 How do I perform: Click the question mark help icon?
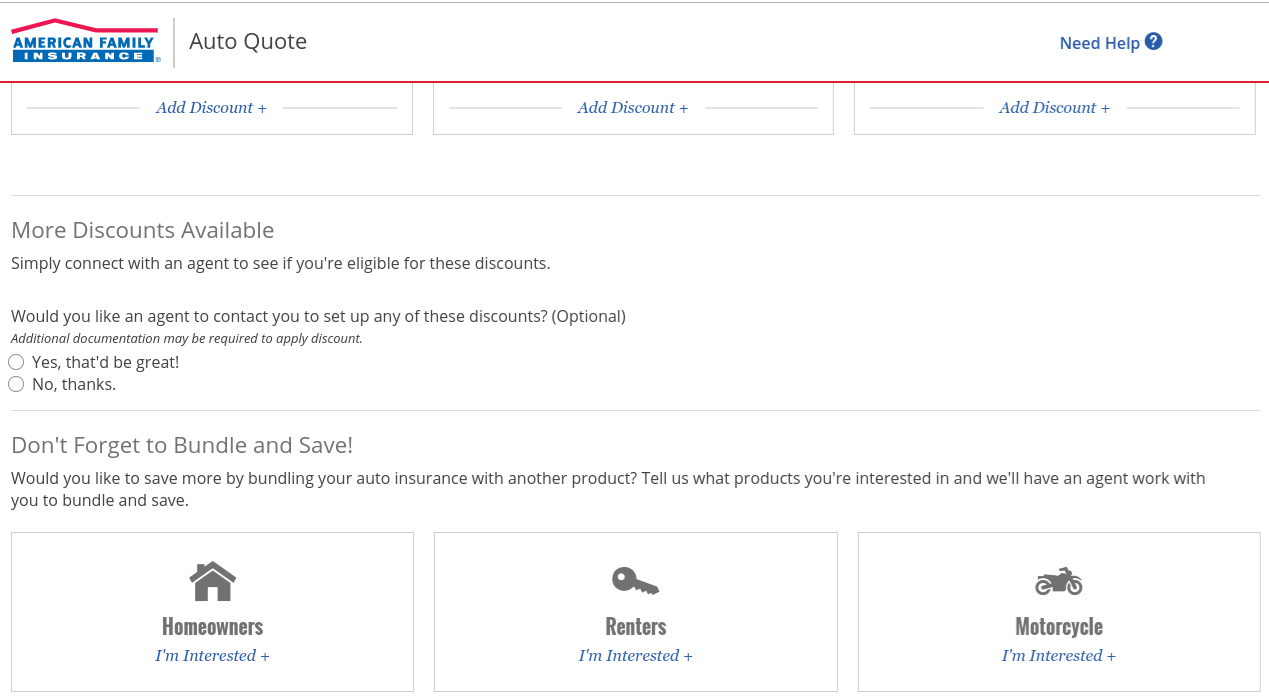pos(1153,42)
